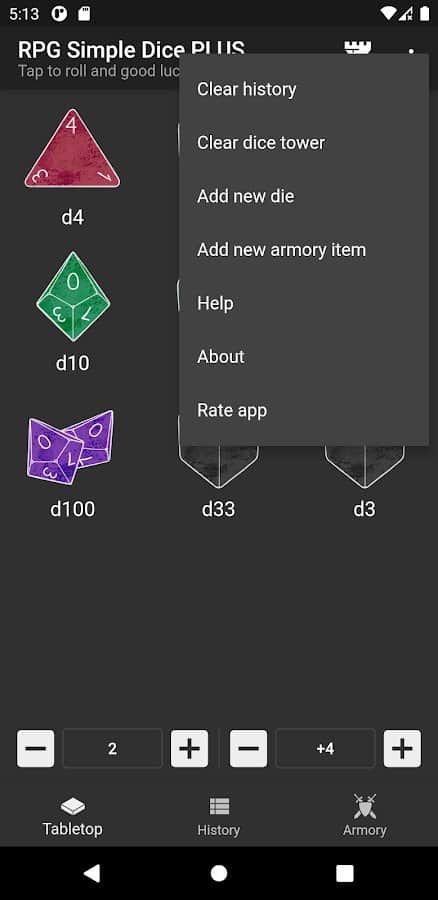Tap the Android back navigation button
The image size is (438, 900).
(x=92, y=873)
